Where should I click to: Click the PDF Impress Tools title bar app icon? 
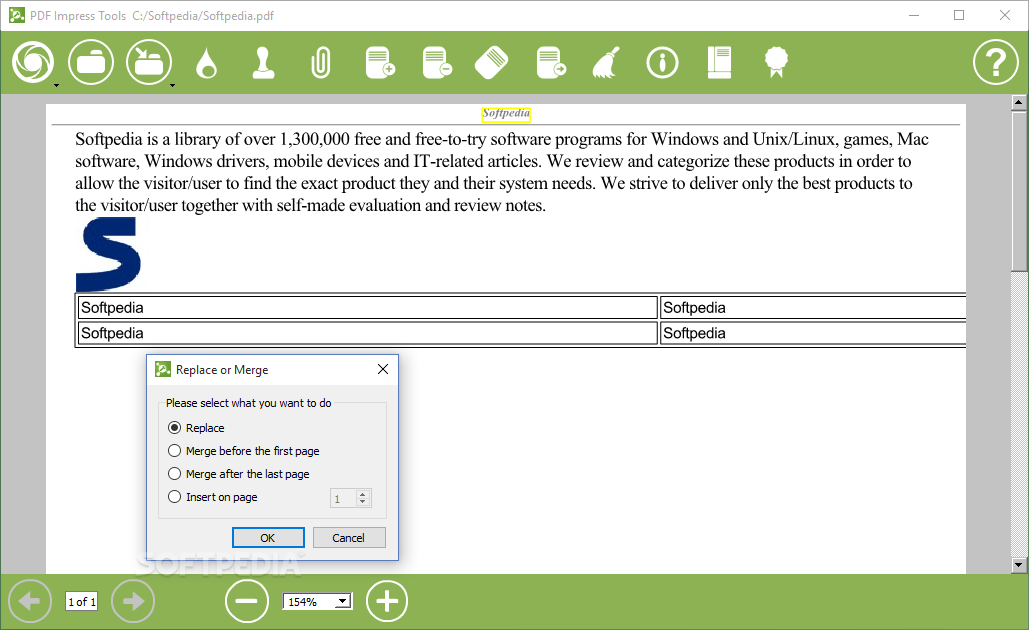16,15
